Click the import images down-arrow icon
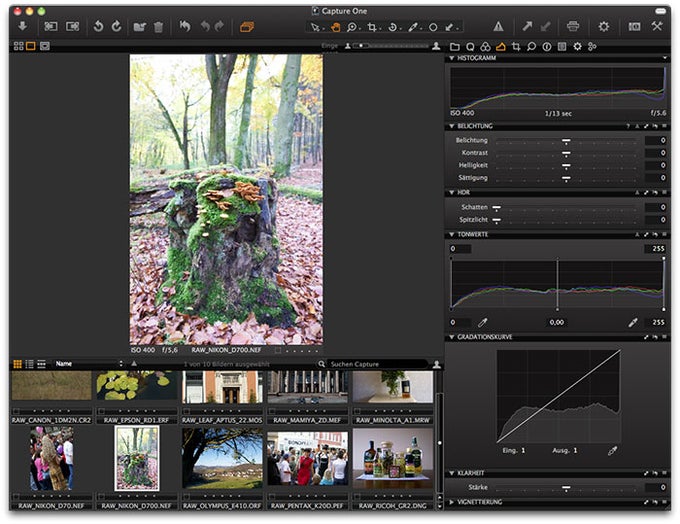This screenshot has width=680, height=524. coord(23,26)
